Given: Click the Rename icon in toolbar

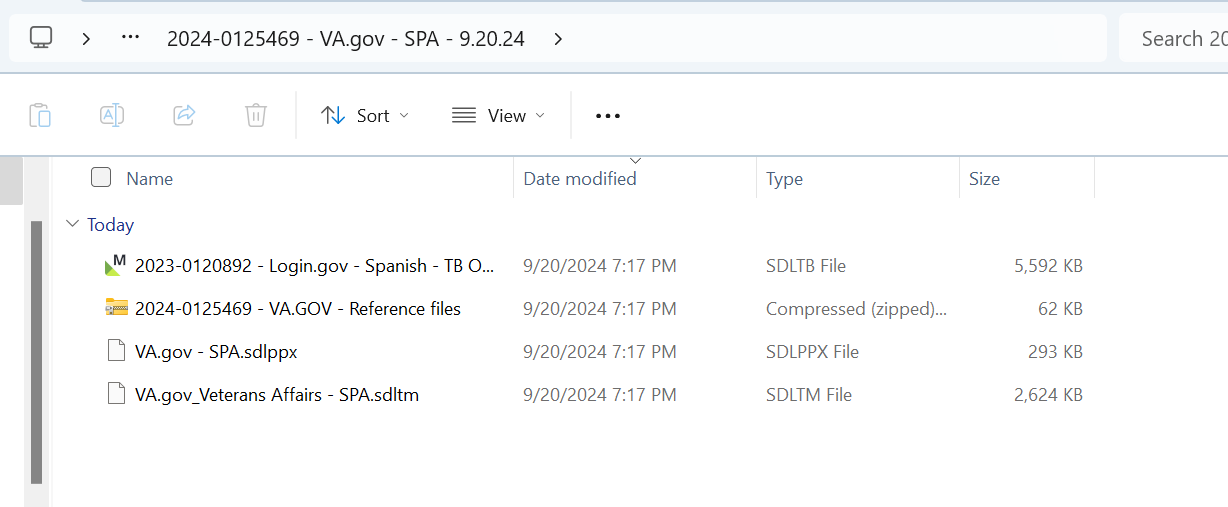Looking at the screenshot, I should coord(112,115).
